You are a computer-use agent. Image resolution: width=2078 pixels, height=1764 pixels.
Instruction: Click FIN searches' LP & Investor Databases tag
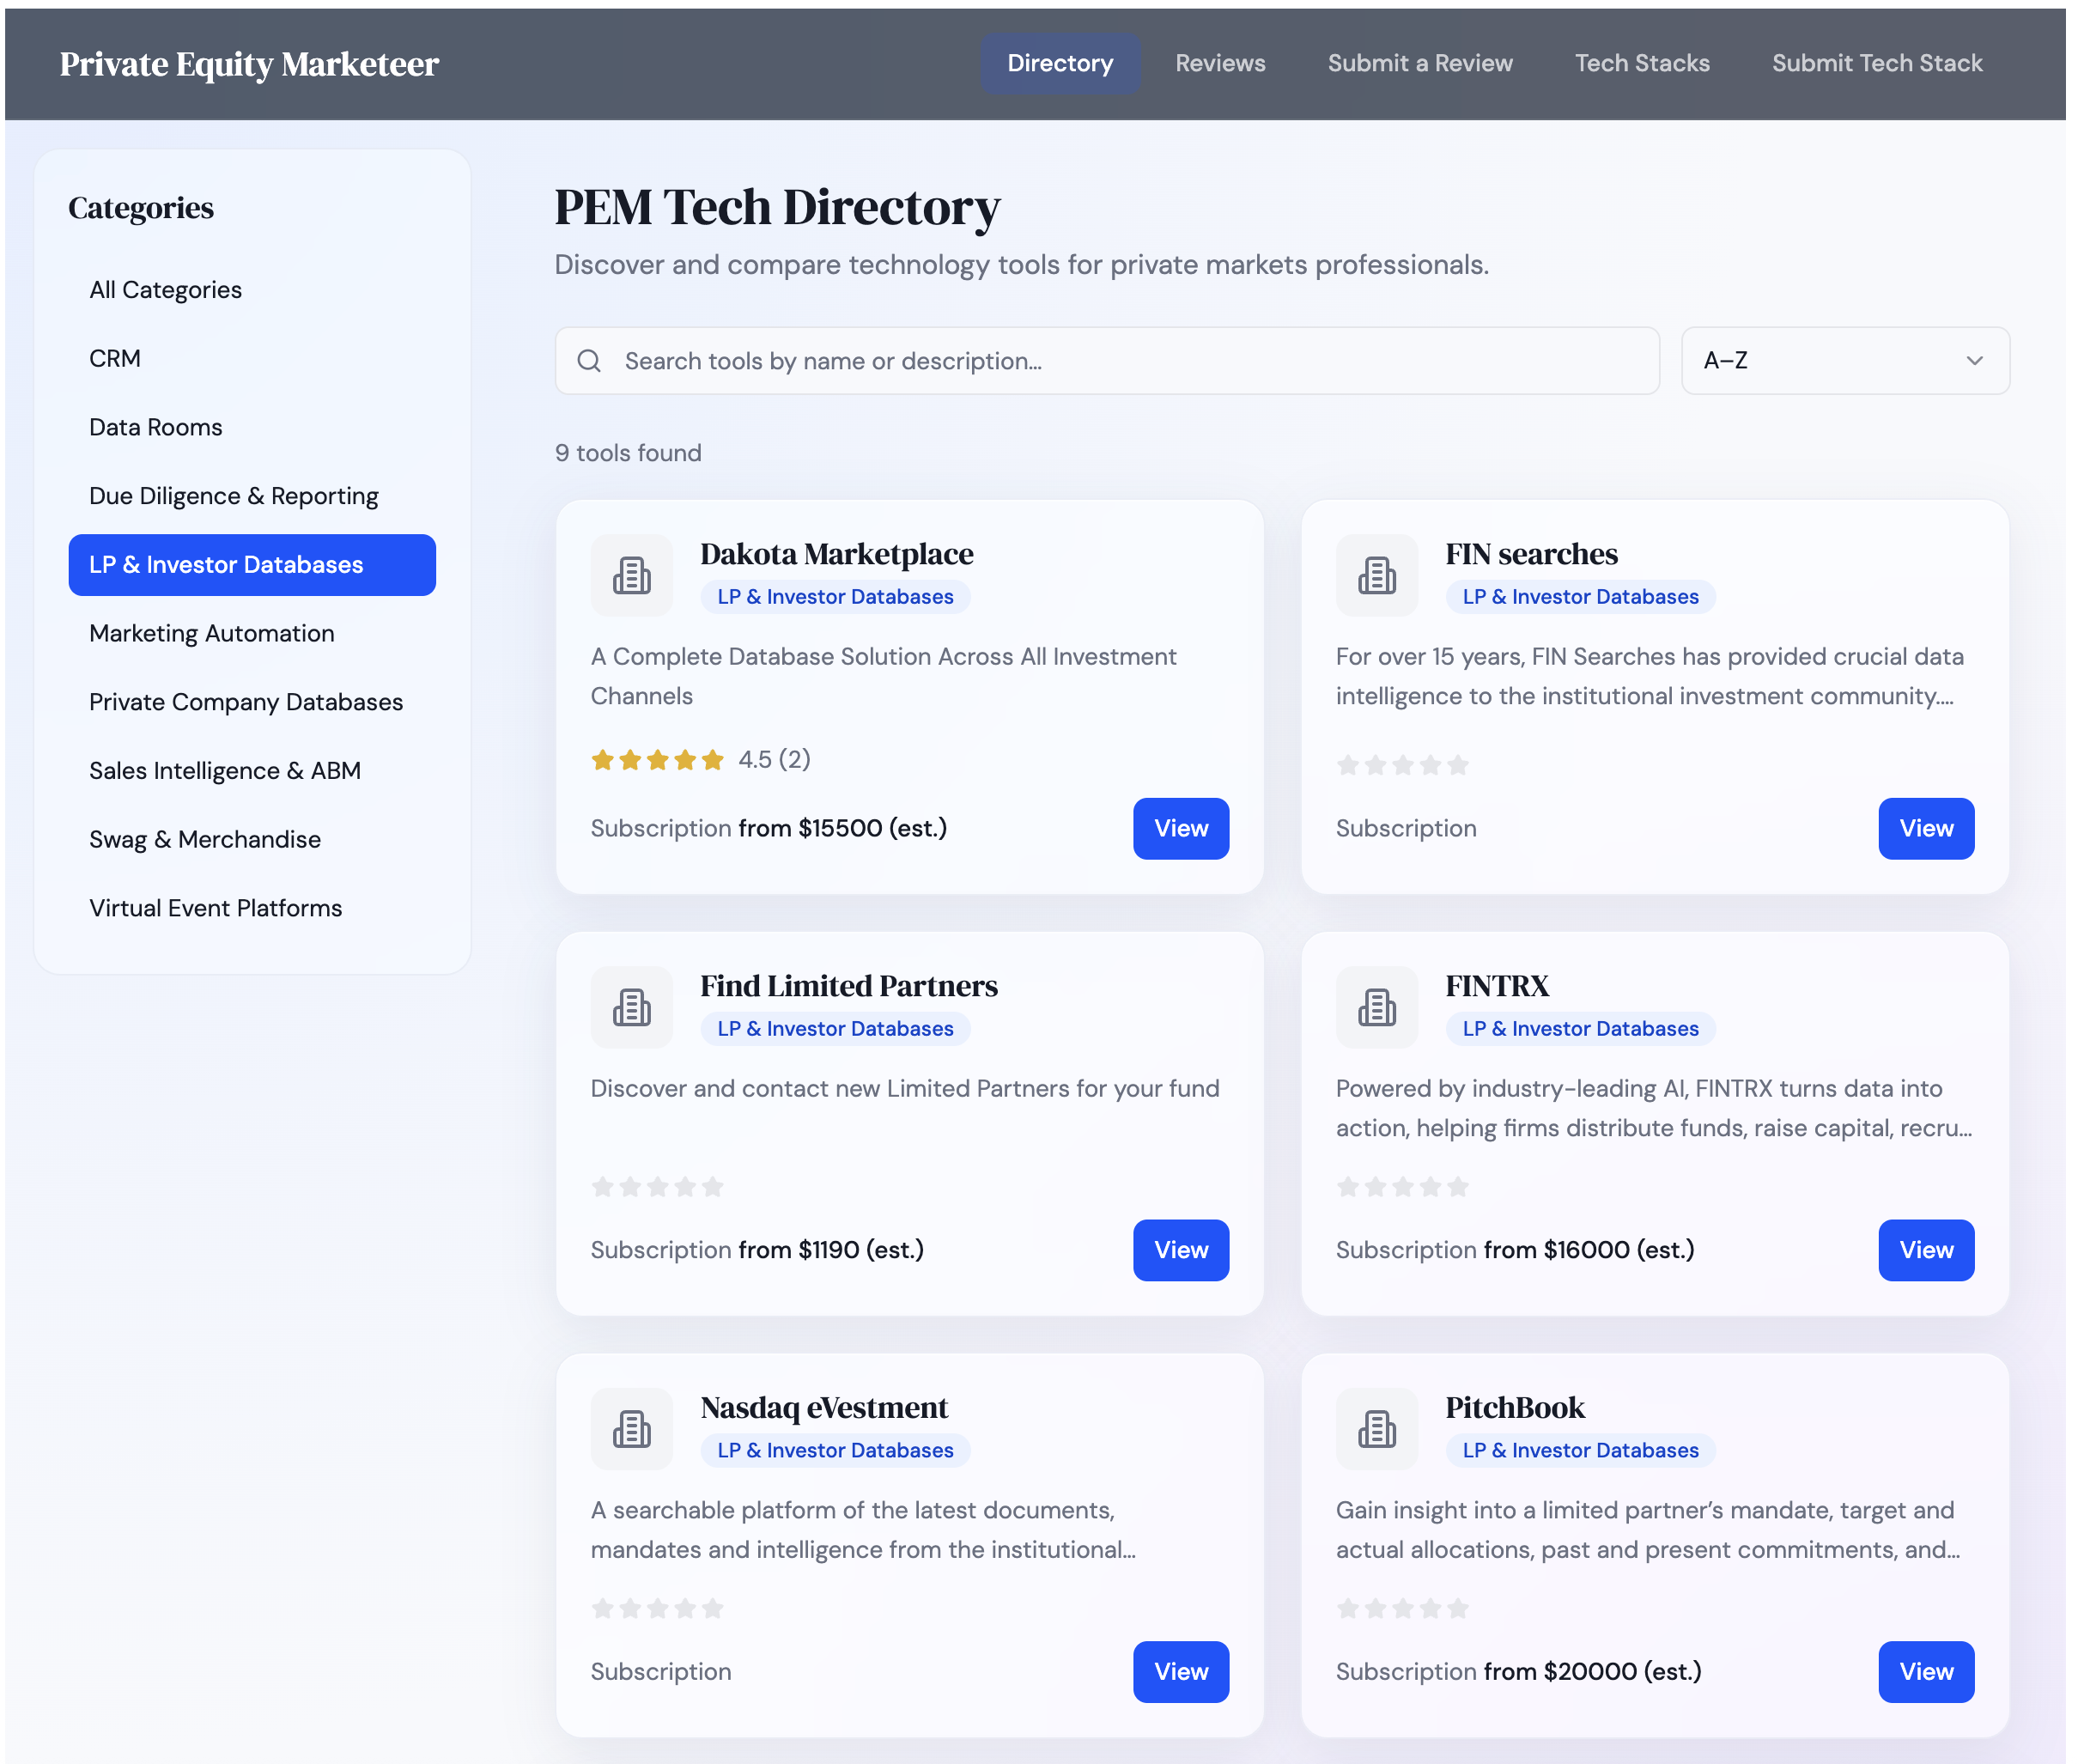(1580, 597)
